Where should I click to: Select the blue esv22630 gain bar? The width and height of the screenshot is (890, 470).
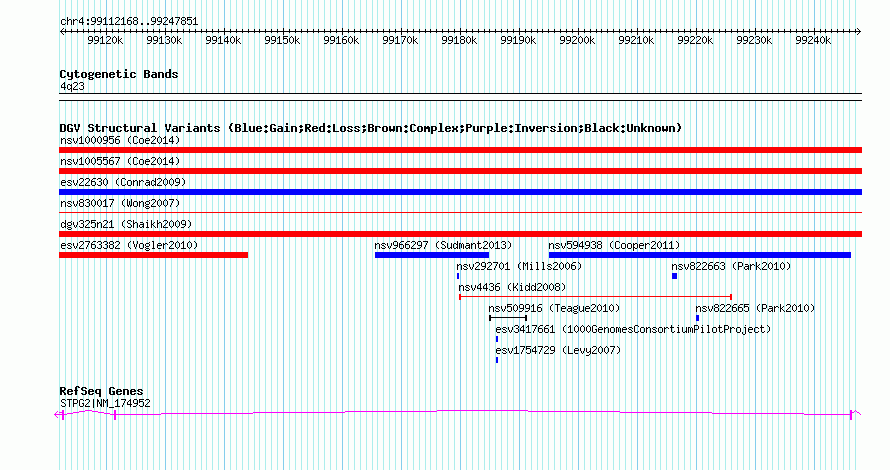(460, 192)
